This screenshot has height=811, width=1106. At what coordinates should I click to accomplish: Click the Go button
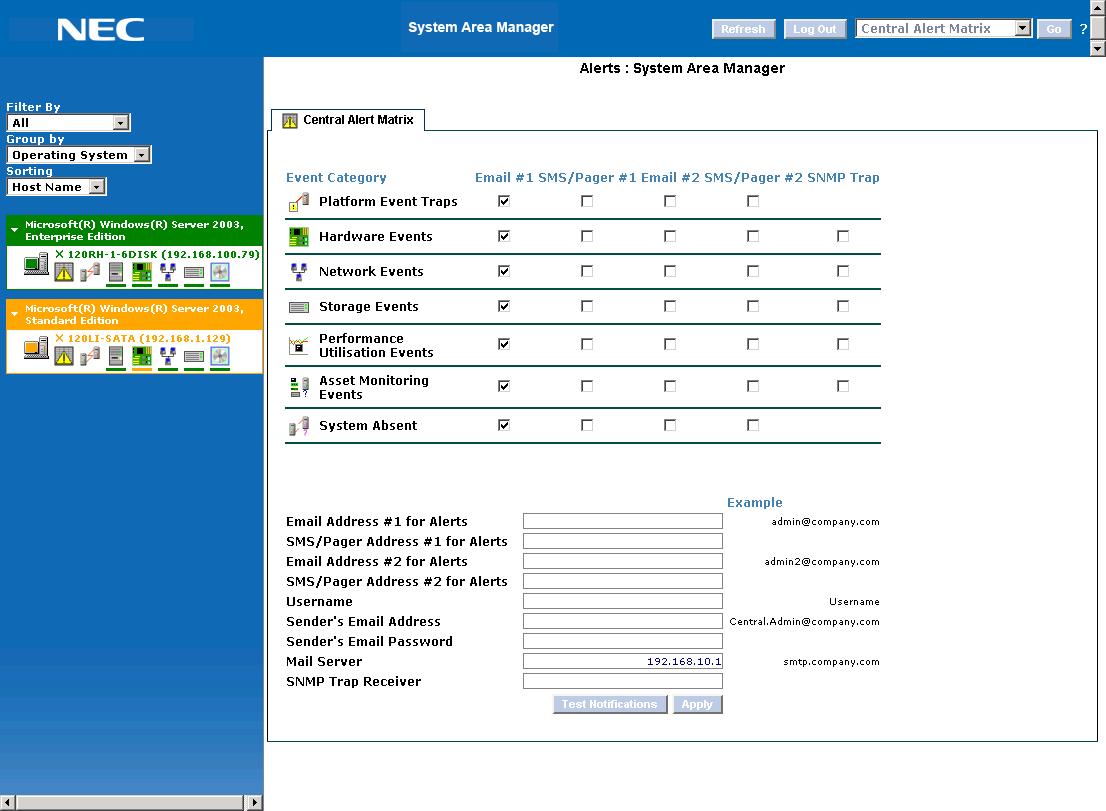click(x=1054, y=29)
